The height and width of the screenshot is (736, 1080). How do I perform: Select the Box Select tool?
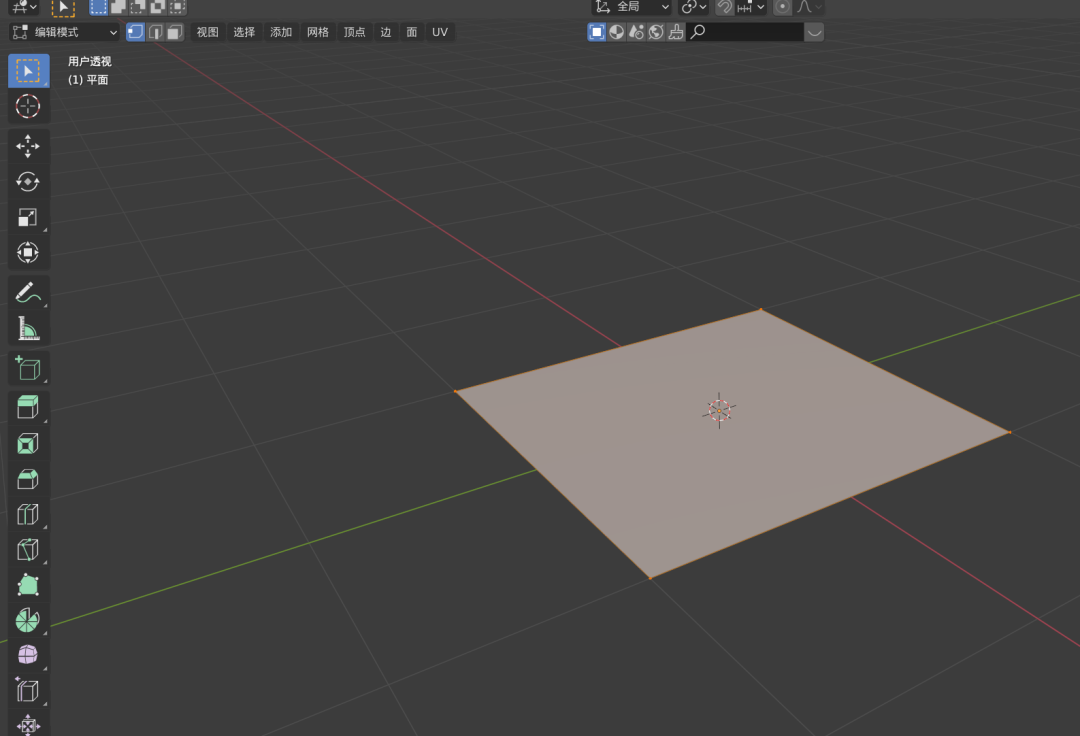click(28, 71)
